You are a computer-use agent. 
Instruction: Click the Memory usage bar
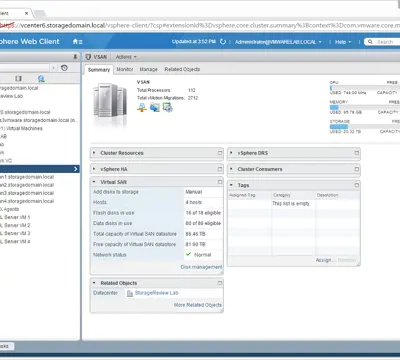364,107
